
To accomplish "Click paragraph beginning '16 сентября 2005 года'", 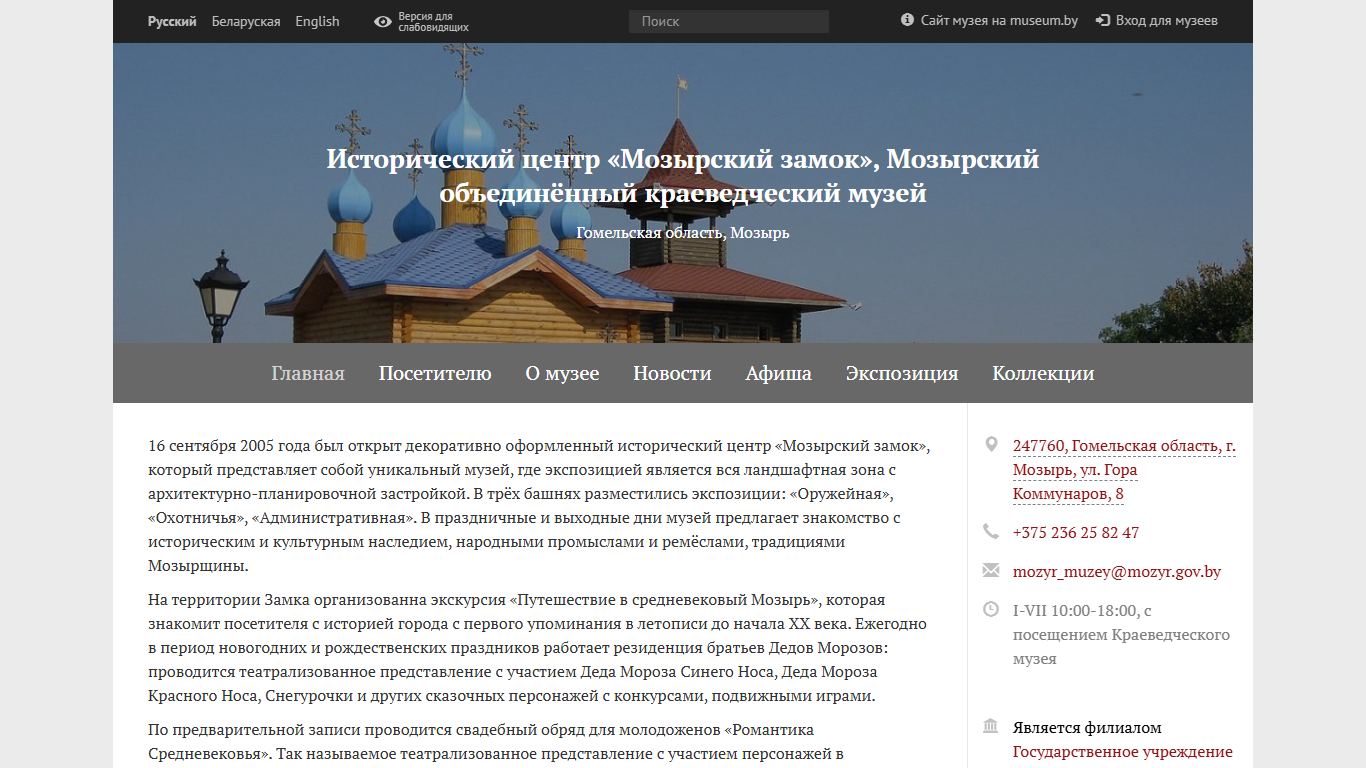I will (x=539, y=506).
